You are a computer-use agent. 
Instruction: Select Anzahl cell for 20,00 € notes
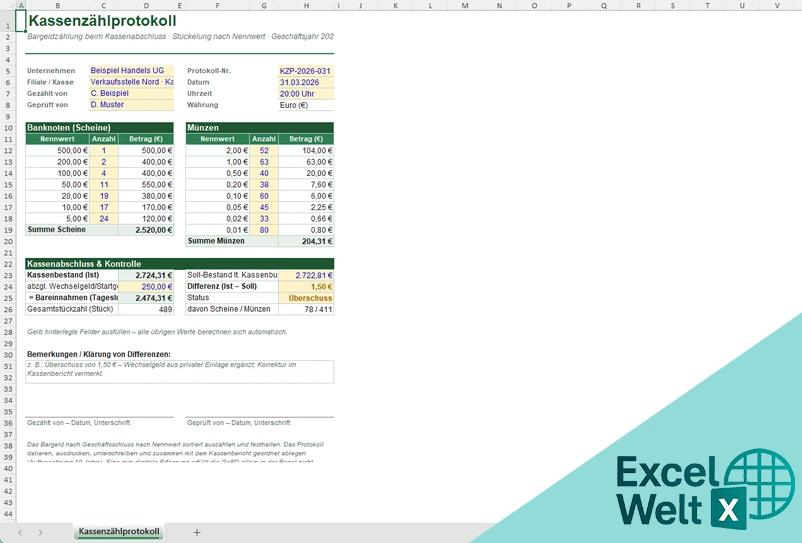(x=104, y=196)
